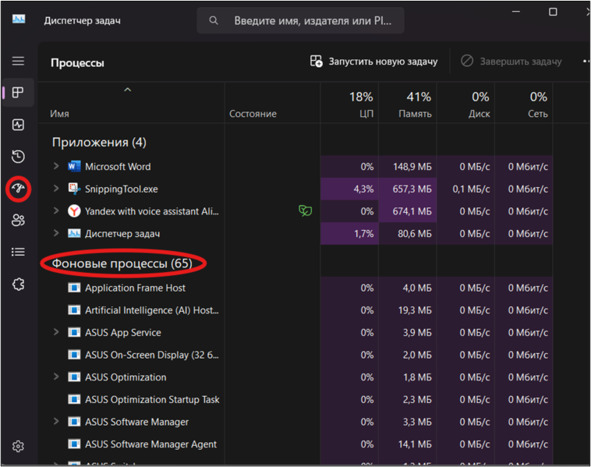Open the Users sidebar icon
591x467 pixels.
pyautogui.click(x=18, y=220)
